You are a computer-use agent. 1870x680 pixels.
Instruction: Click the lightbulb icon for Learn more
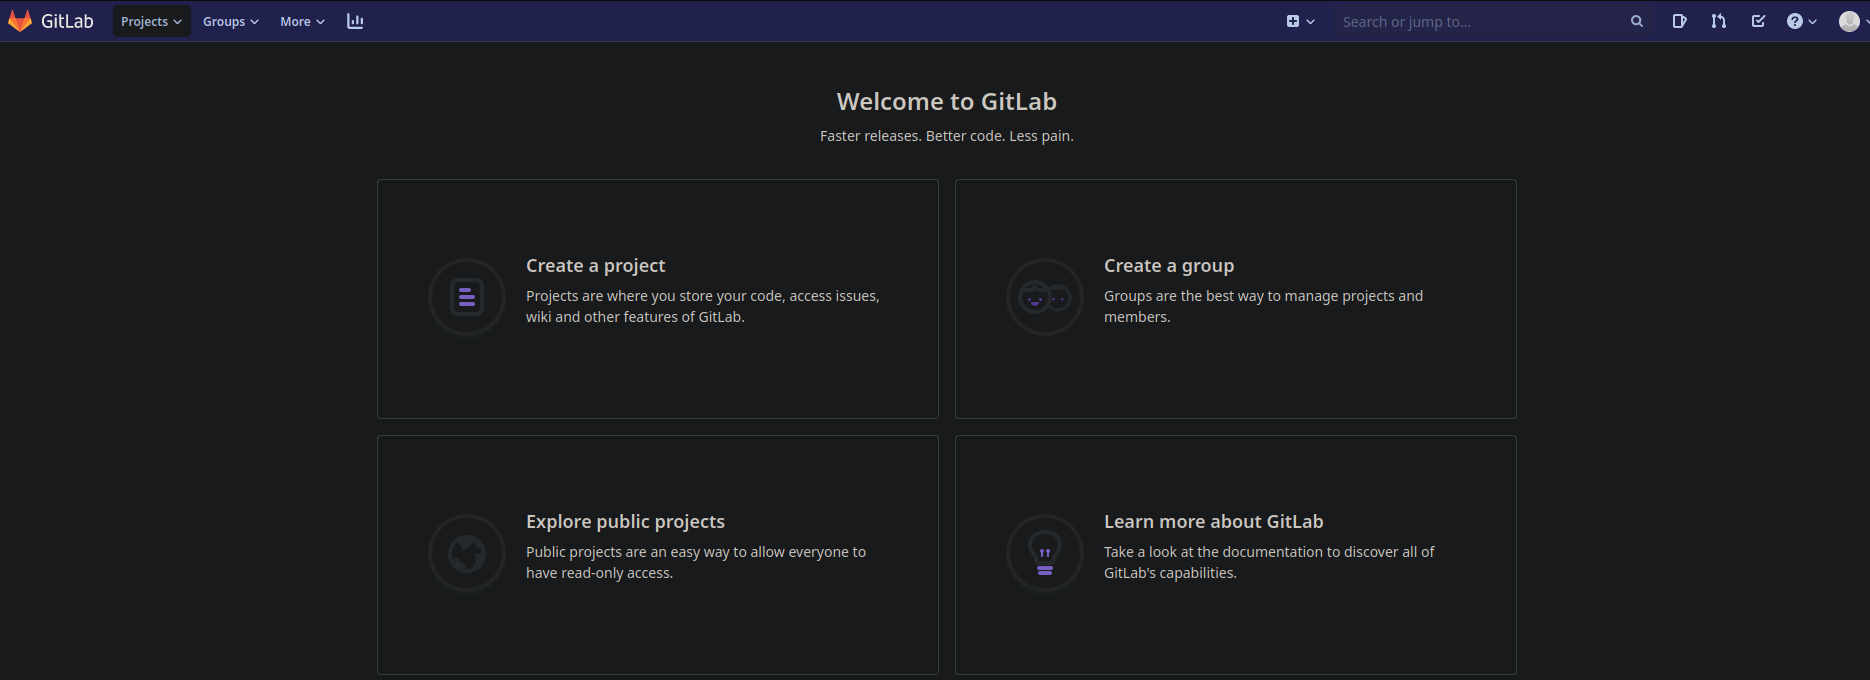pyautogui.click(x=1044, y=553)
